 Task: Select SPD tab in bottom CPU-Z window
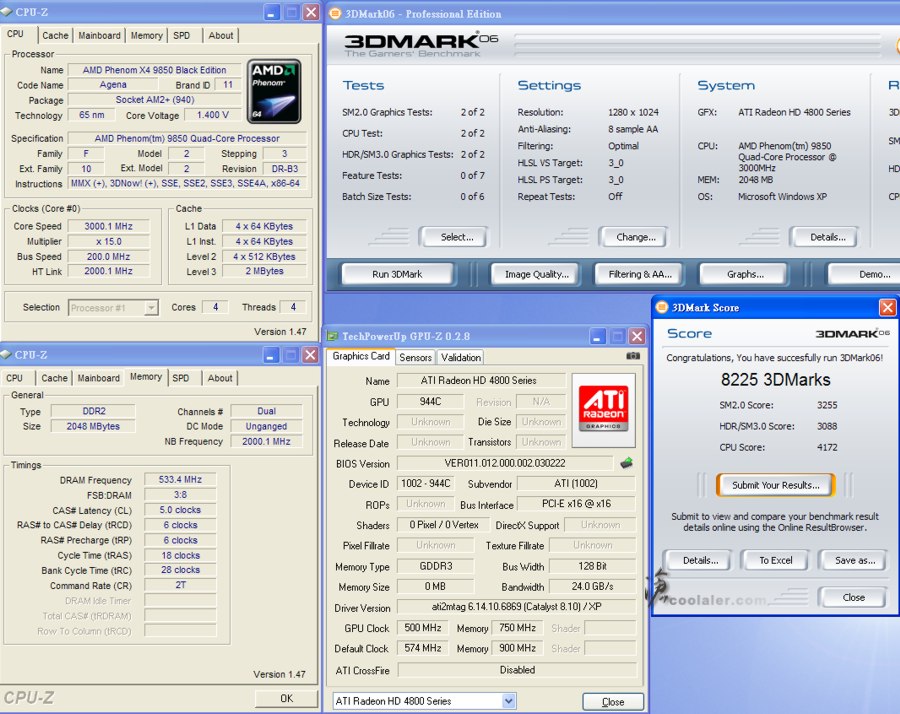tap(181, 378)
